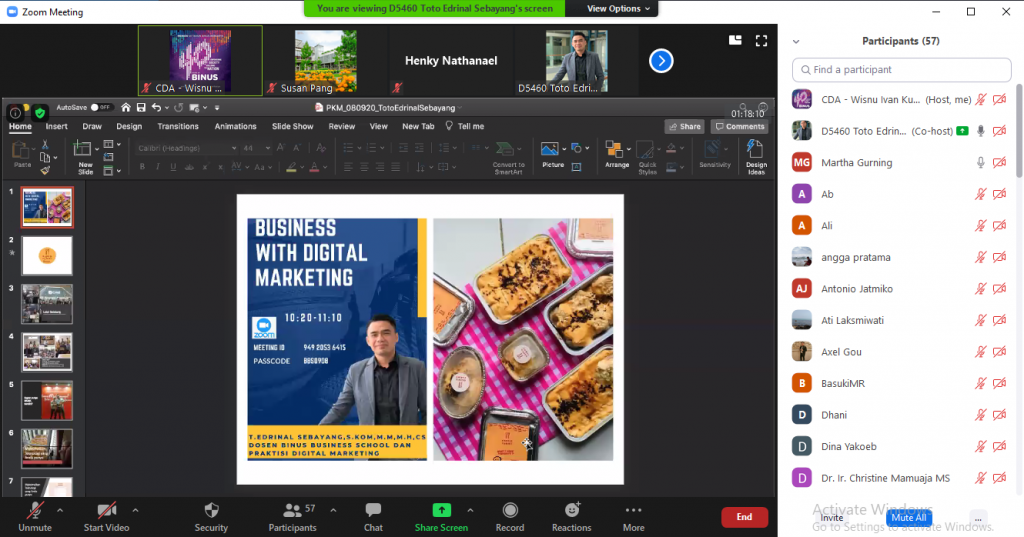Show next video thumbnails with blue arrow
This screenshot has height=537, width=1024.
[661, 61]
